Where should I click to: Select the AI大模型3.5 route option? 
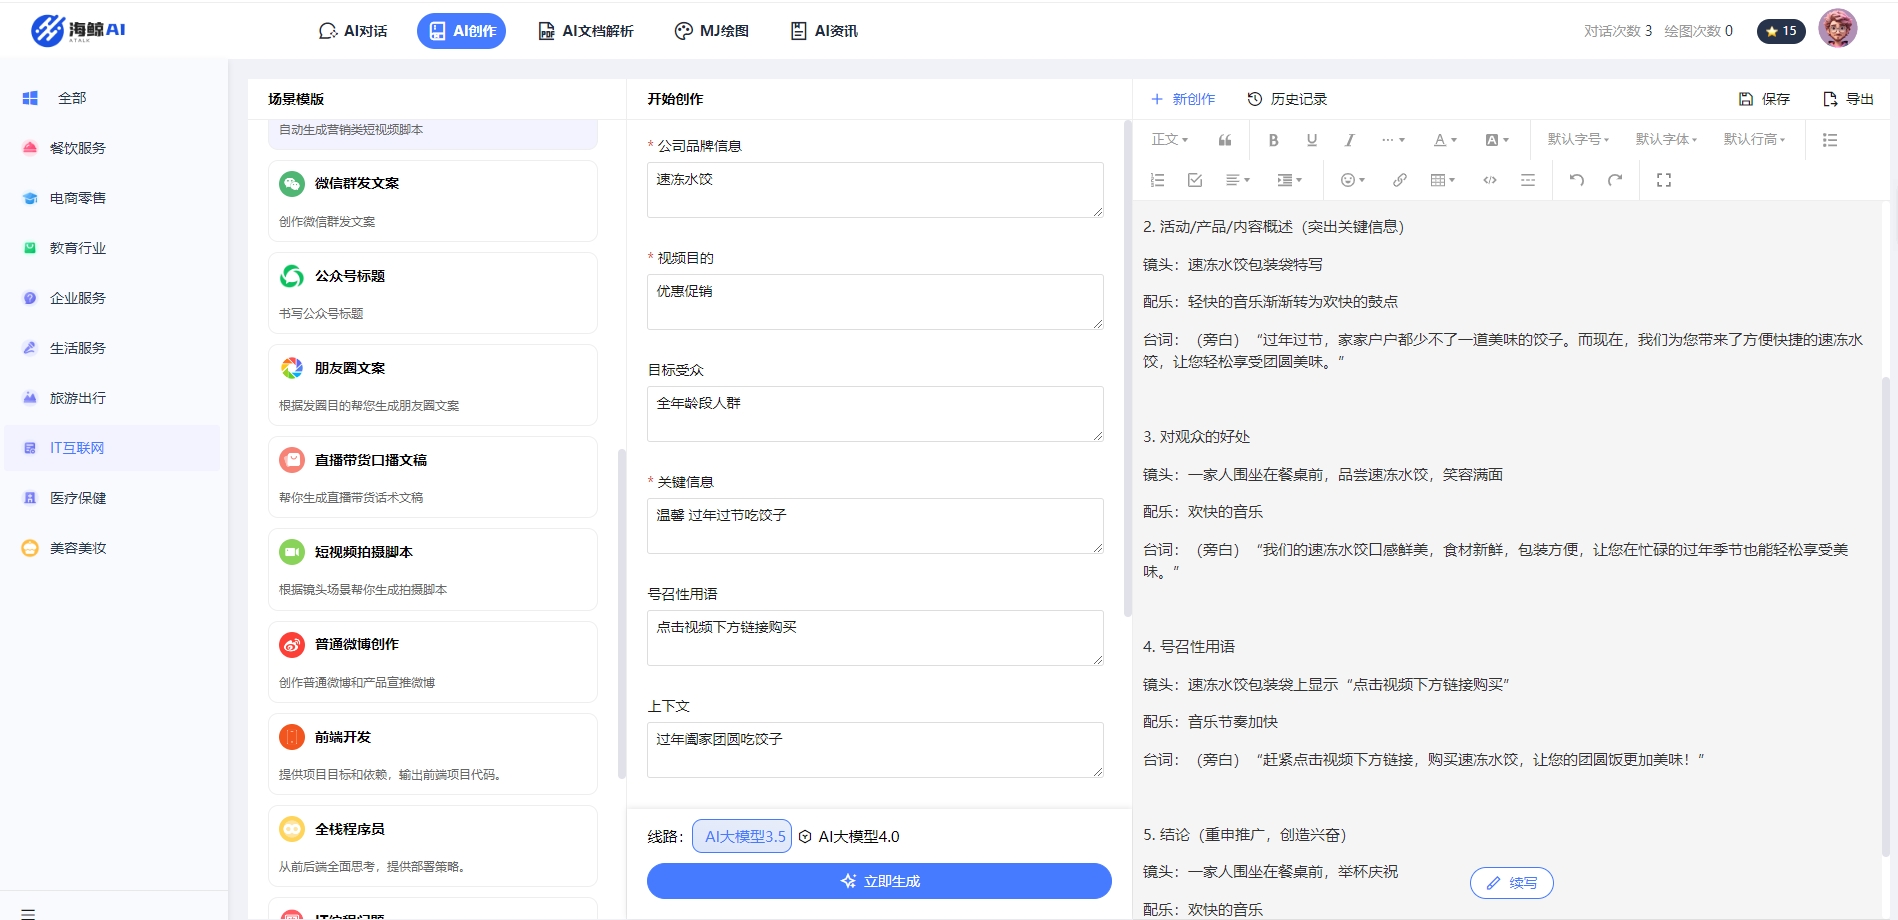pos(742,836)
